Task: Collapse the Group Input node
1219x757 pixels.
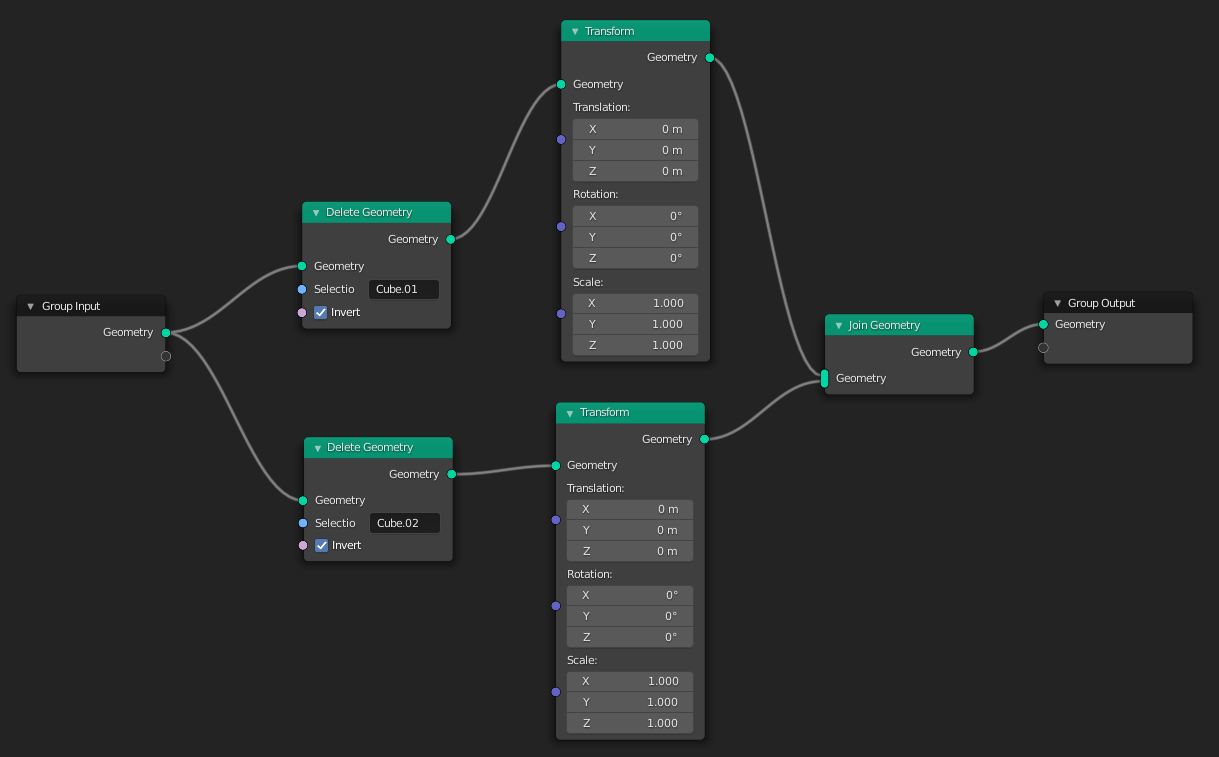Action: coord(30,307)
